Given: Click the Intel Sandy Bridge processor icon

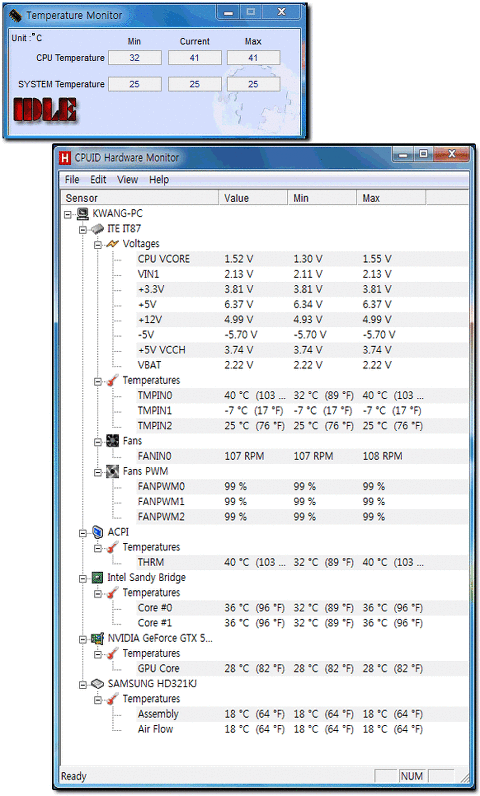Looking at the screenshot, I should click(x=97, y=578).
